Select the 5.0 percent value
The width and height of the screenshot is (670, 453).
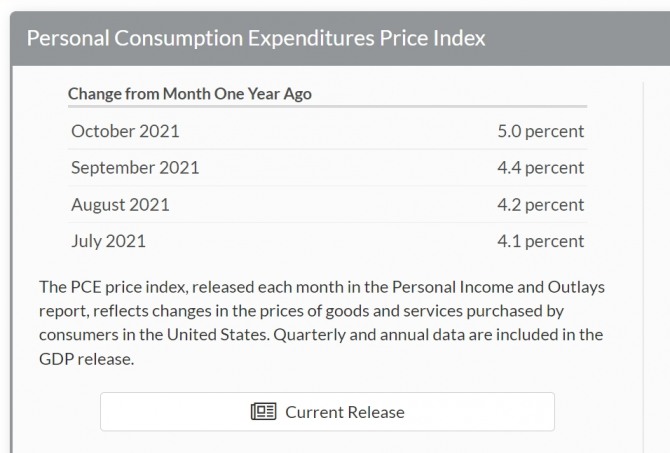click(540, 131)
